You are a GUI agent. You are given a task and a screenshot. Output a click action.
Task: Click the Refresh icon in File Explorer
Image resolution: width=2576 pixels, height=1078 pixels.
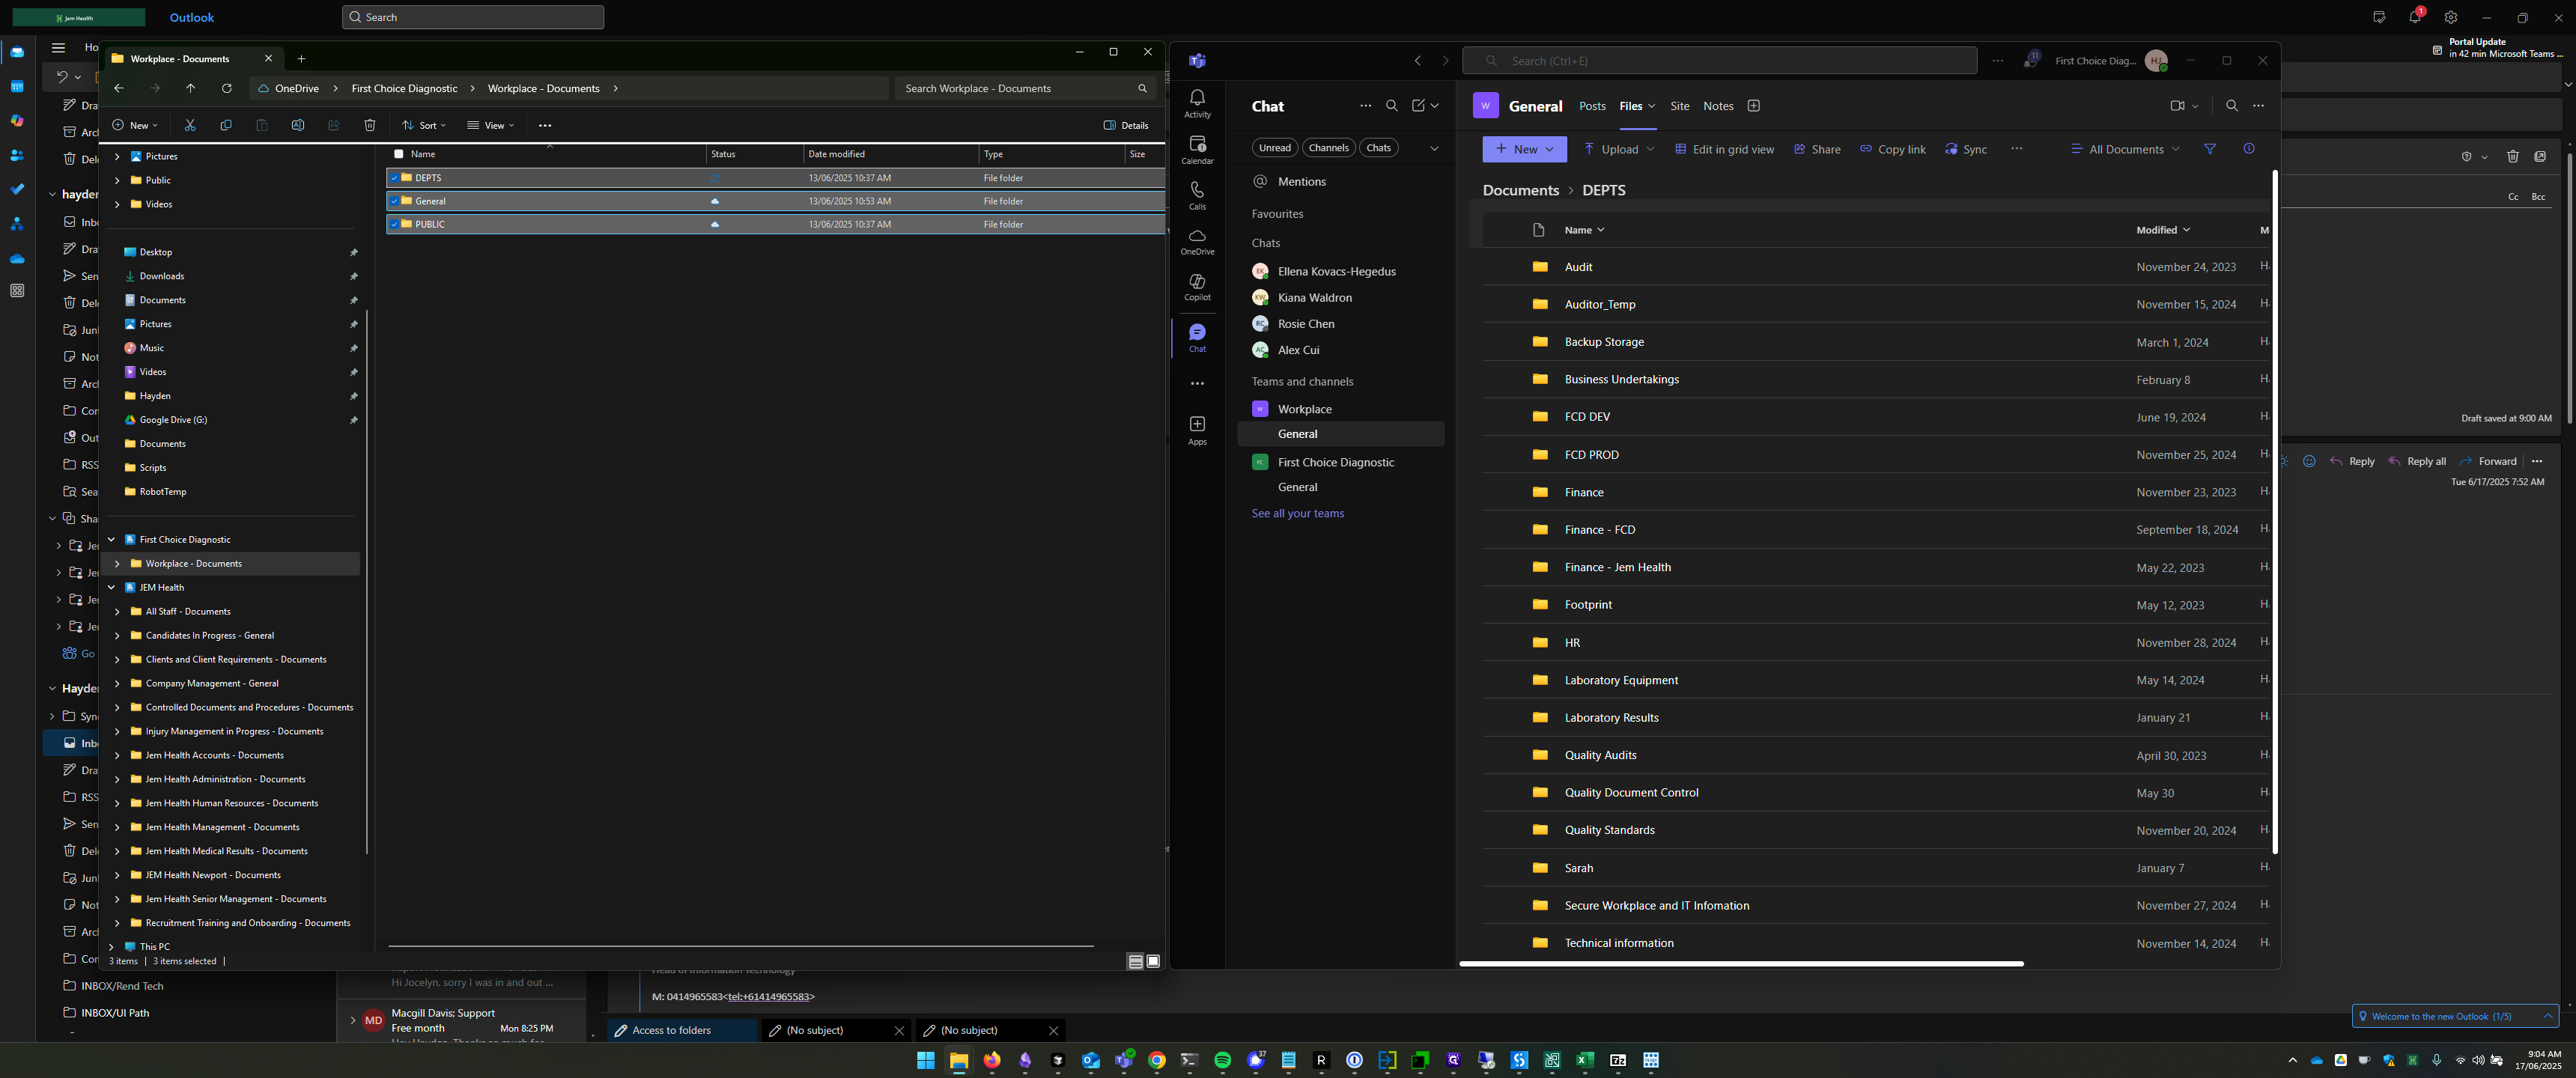click(x=227, y=88)
